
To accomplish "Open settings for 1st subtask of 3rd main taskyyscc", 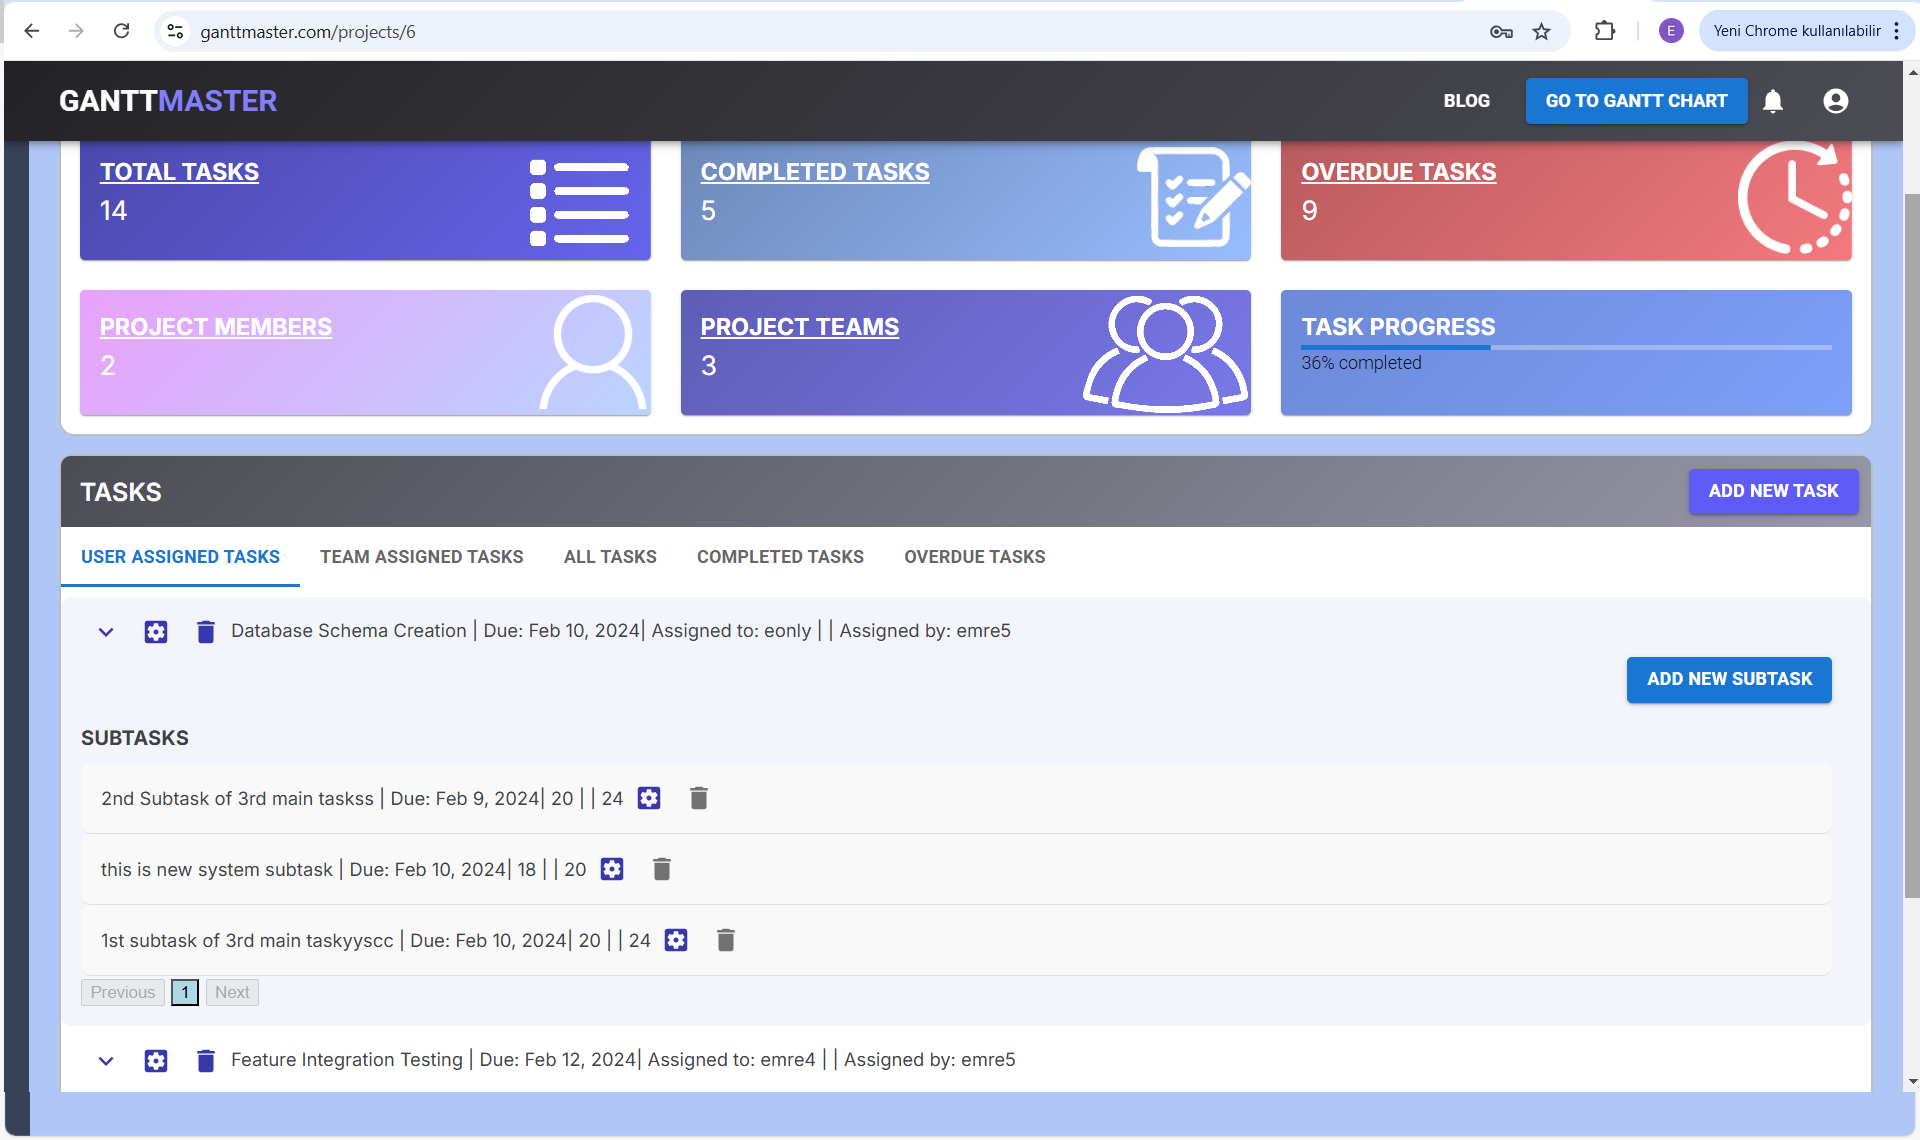I will pyautogui.click(x=676, y=940).
